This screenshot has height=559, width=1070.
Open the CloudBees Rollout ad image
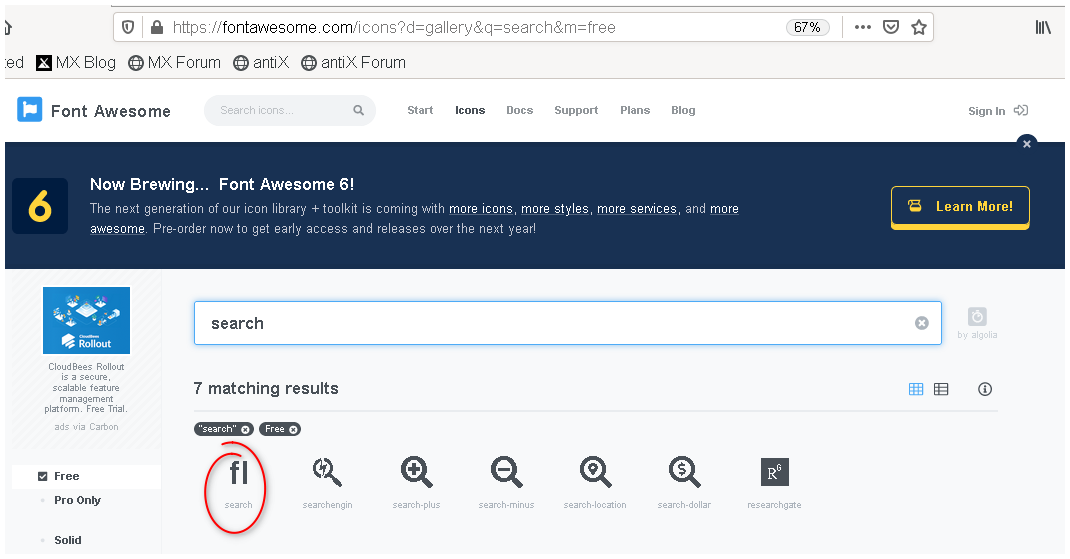(x=86, y=320)
